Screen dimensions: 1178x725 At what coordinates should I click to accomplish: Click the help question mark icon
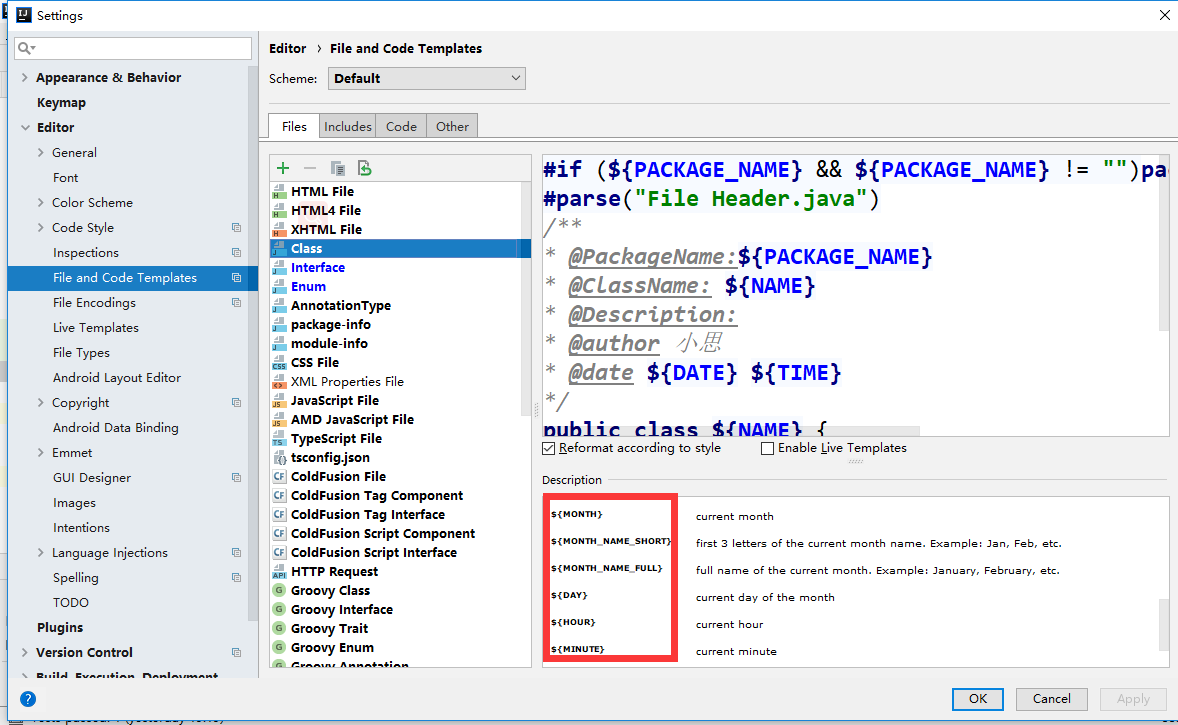tap(28, 699)
